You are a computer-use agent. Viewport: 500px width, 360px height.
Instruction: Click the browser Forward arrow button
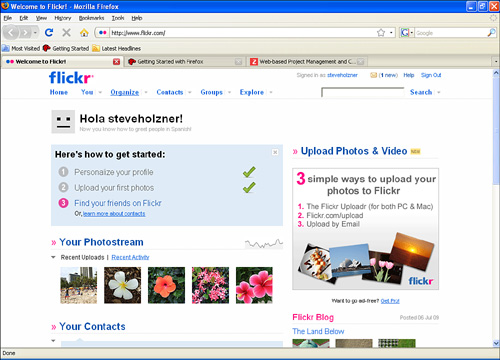point(25,33)
